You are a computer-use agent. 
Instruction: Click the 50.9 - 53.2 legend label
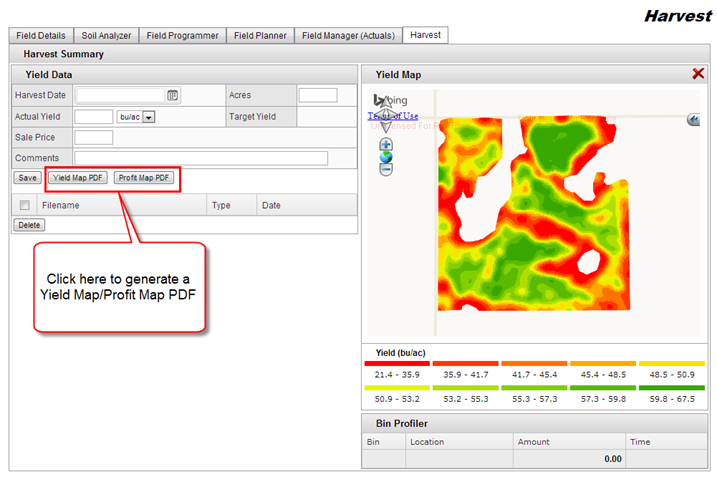(397, 399)
